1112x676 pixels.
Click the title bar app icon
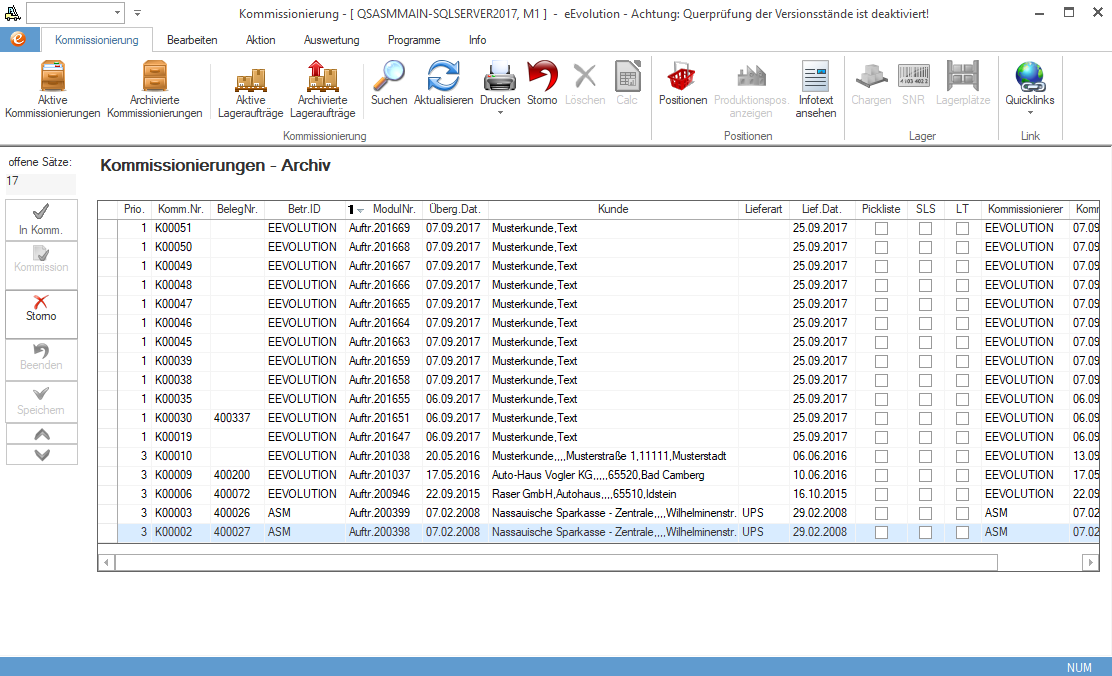(12, 13)
